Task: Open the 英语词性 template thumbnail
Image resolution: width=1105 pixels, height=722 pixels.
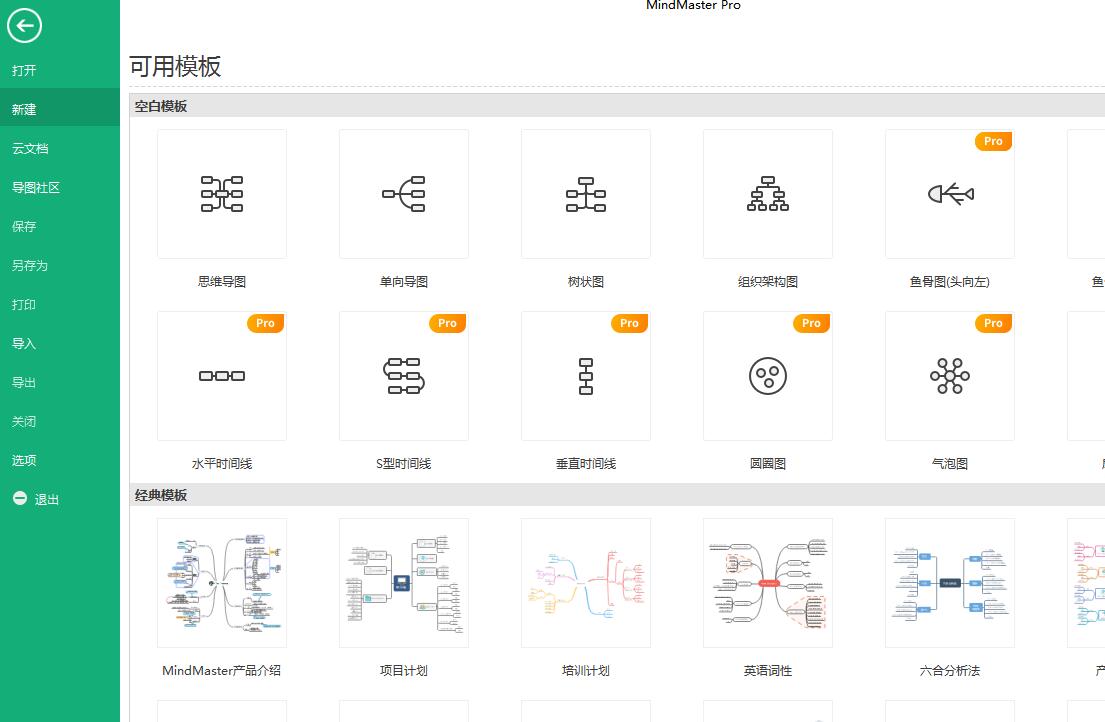Action: coord(768,583)
